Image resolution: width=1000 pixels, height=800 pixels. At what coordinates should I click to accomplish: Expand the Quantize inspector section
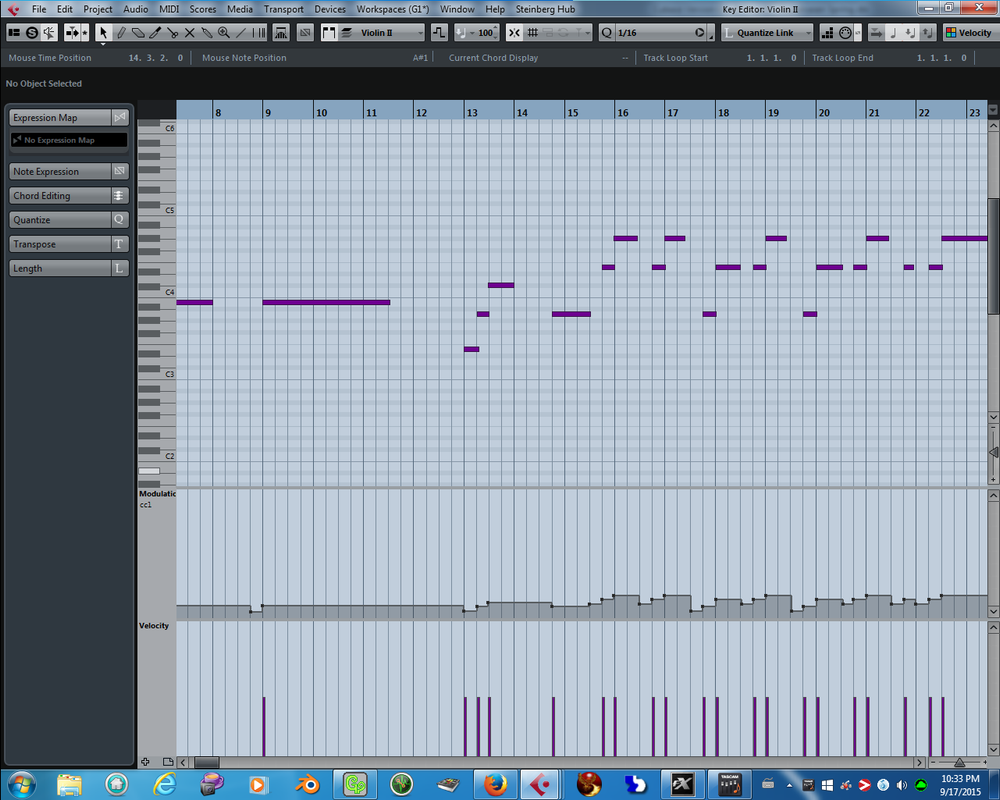69,219
